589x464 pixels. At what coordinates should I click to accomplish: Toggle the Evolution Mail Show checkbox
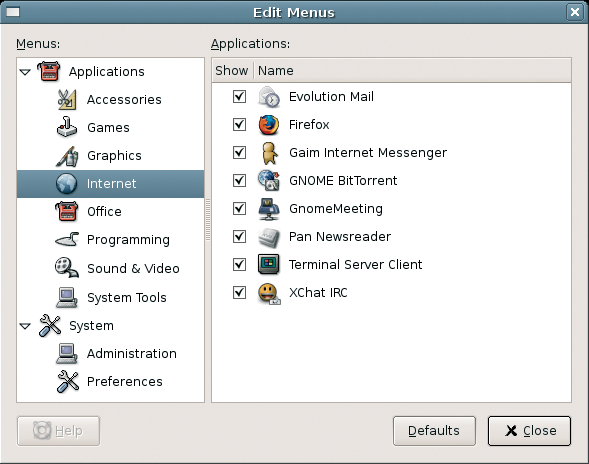[239, 97]
